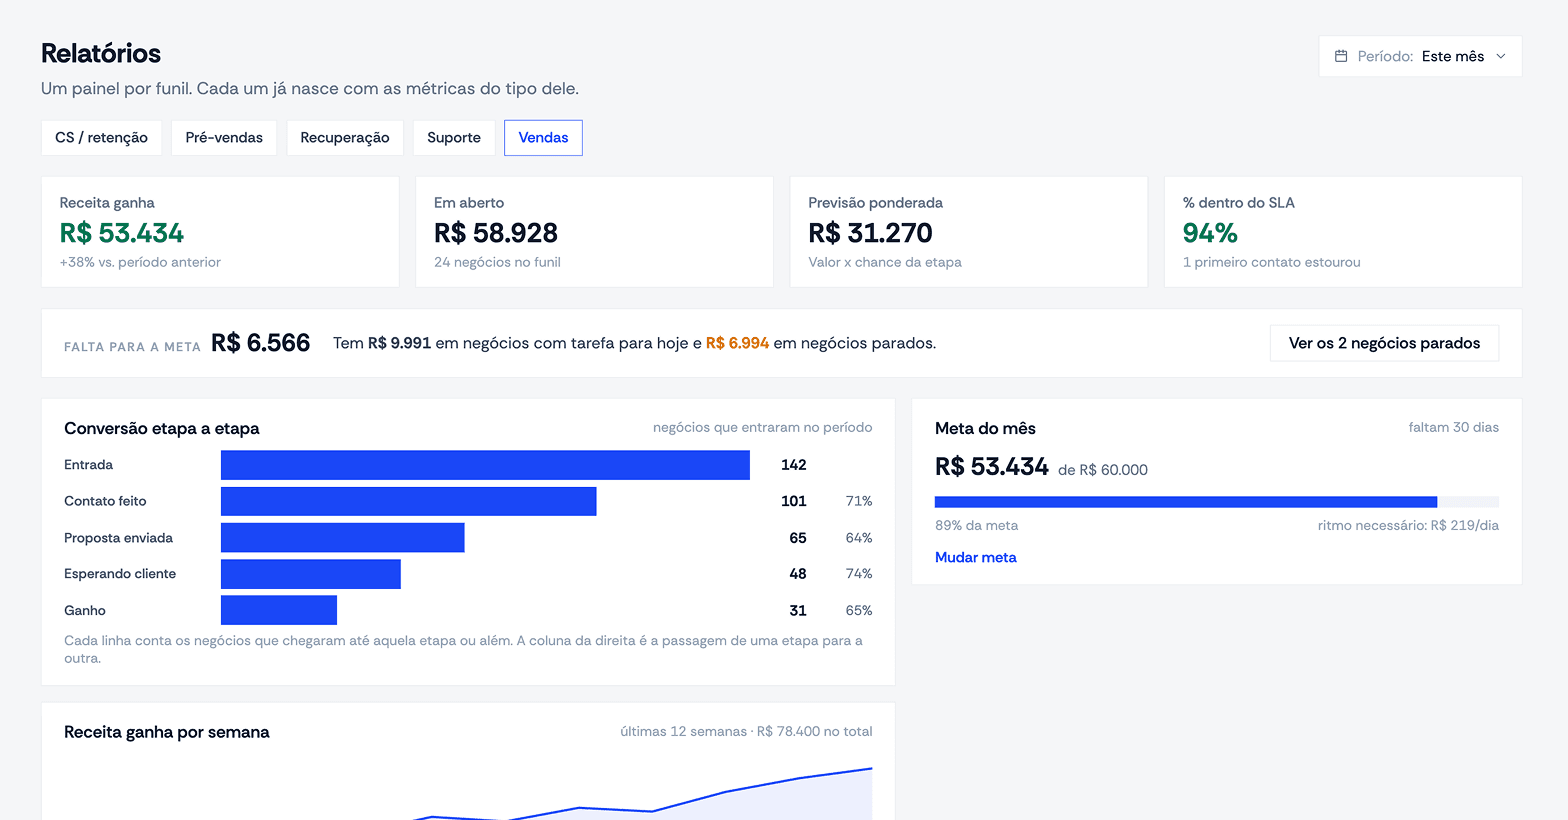Select the Vendas tab
The height and width of the screenshot is (820, 1568).
(x=543, y=138)
